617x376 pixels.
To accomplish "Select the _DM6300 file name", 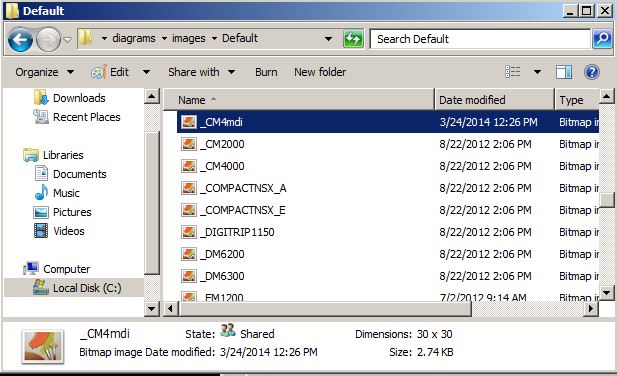I will (222, 276).
